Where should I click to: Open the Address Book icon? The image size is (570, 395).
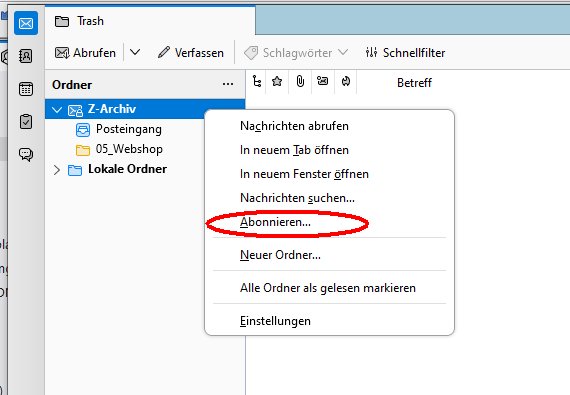pos(26,56)
